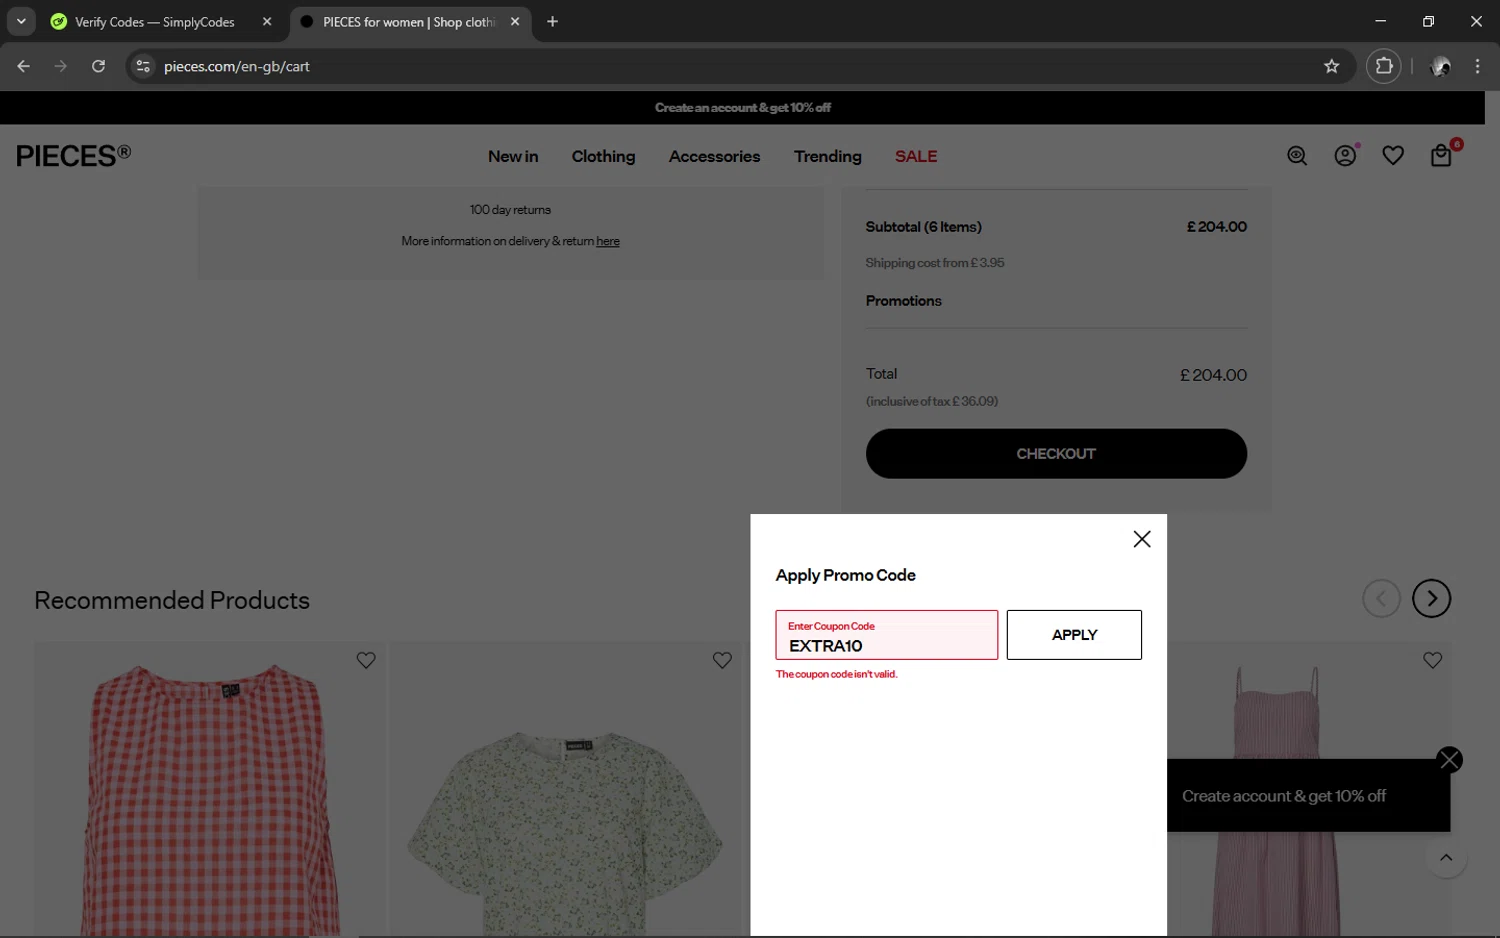Screen dimensions: 1500x938
Task: Open a new browser tab
Action: [x=552, y=21]
